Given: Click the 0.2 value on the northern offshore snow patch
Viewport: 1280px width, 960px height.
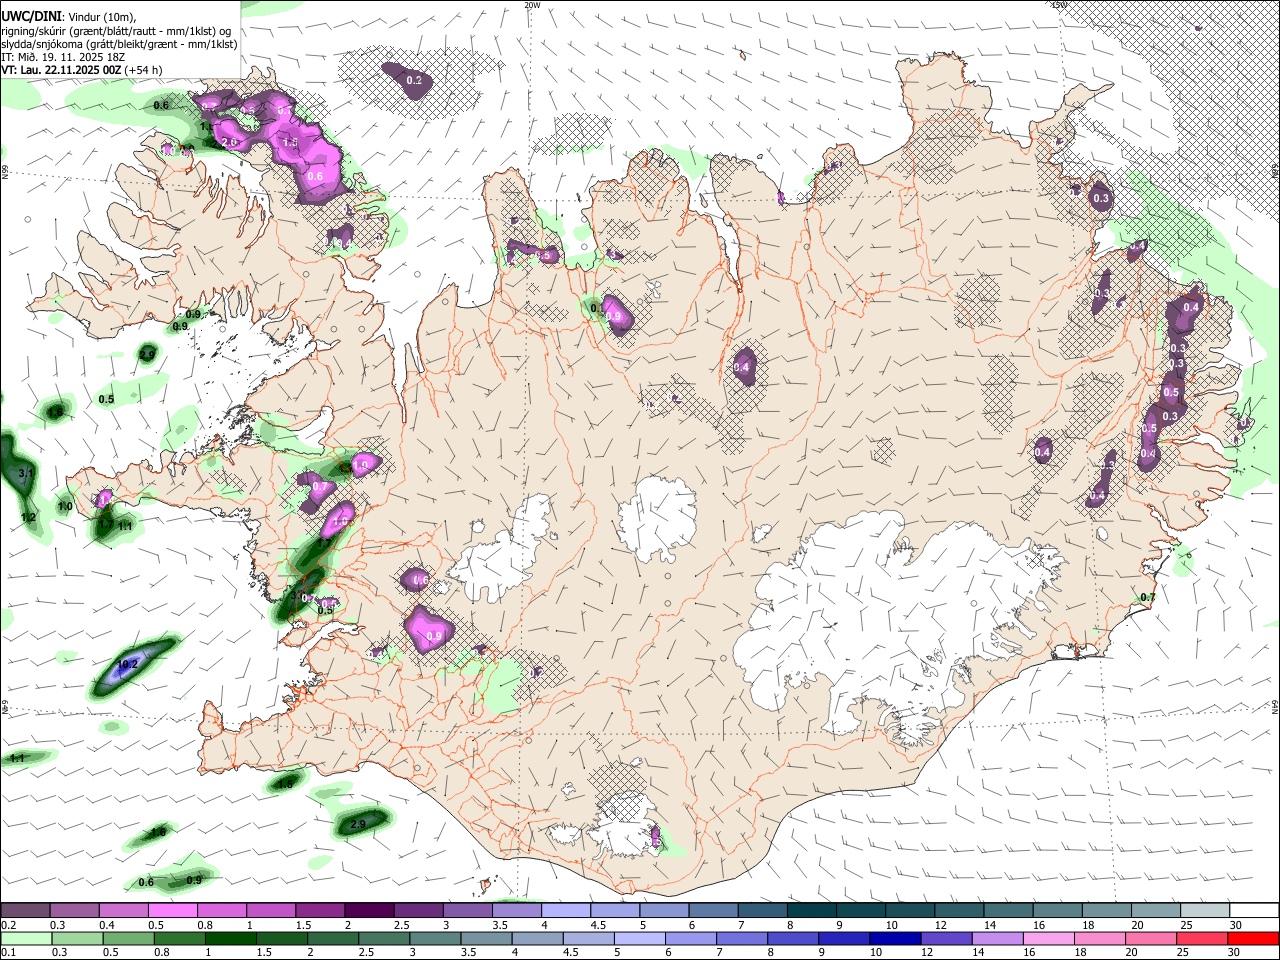Looking at the screenshot, I should coord(415,80).
